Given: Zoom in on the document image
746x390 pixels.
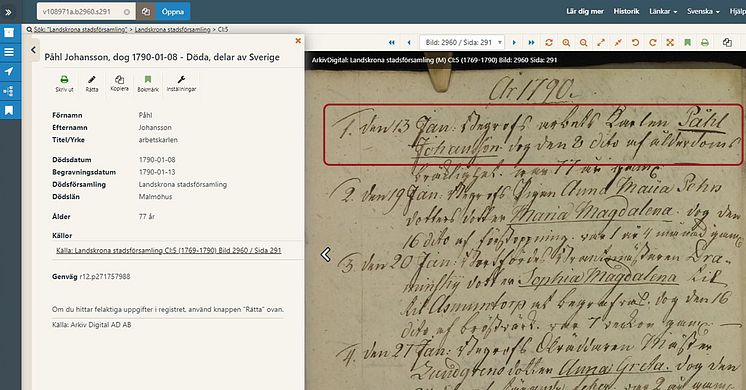Looking at the screenshot, I should (566, 42).
